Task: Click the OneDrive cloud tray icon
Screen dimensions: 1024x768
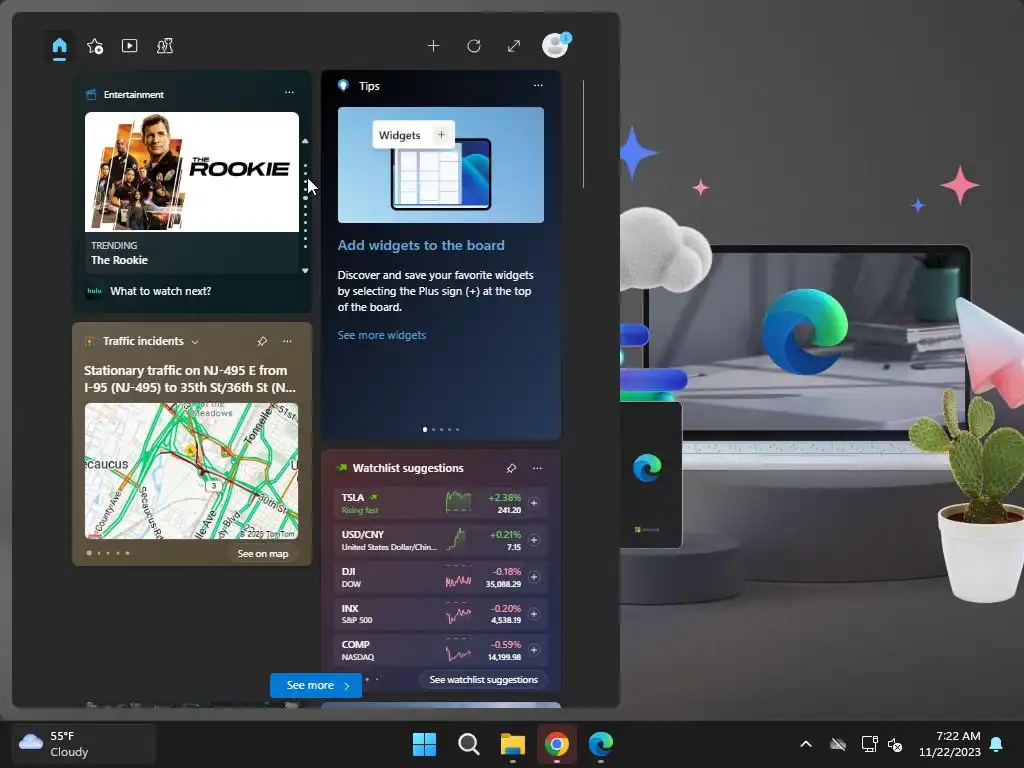Action: pyautogui.click(x=838, y=744)
